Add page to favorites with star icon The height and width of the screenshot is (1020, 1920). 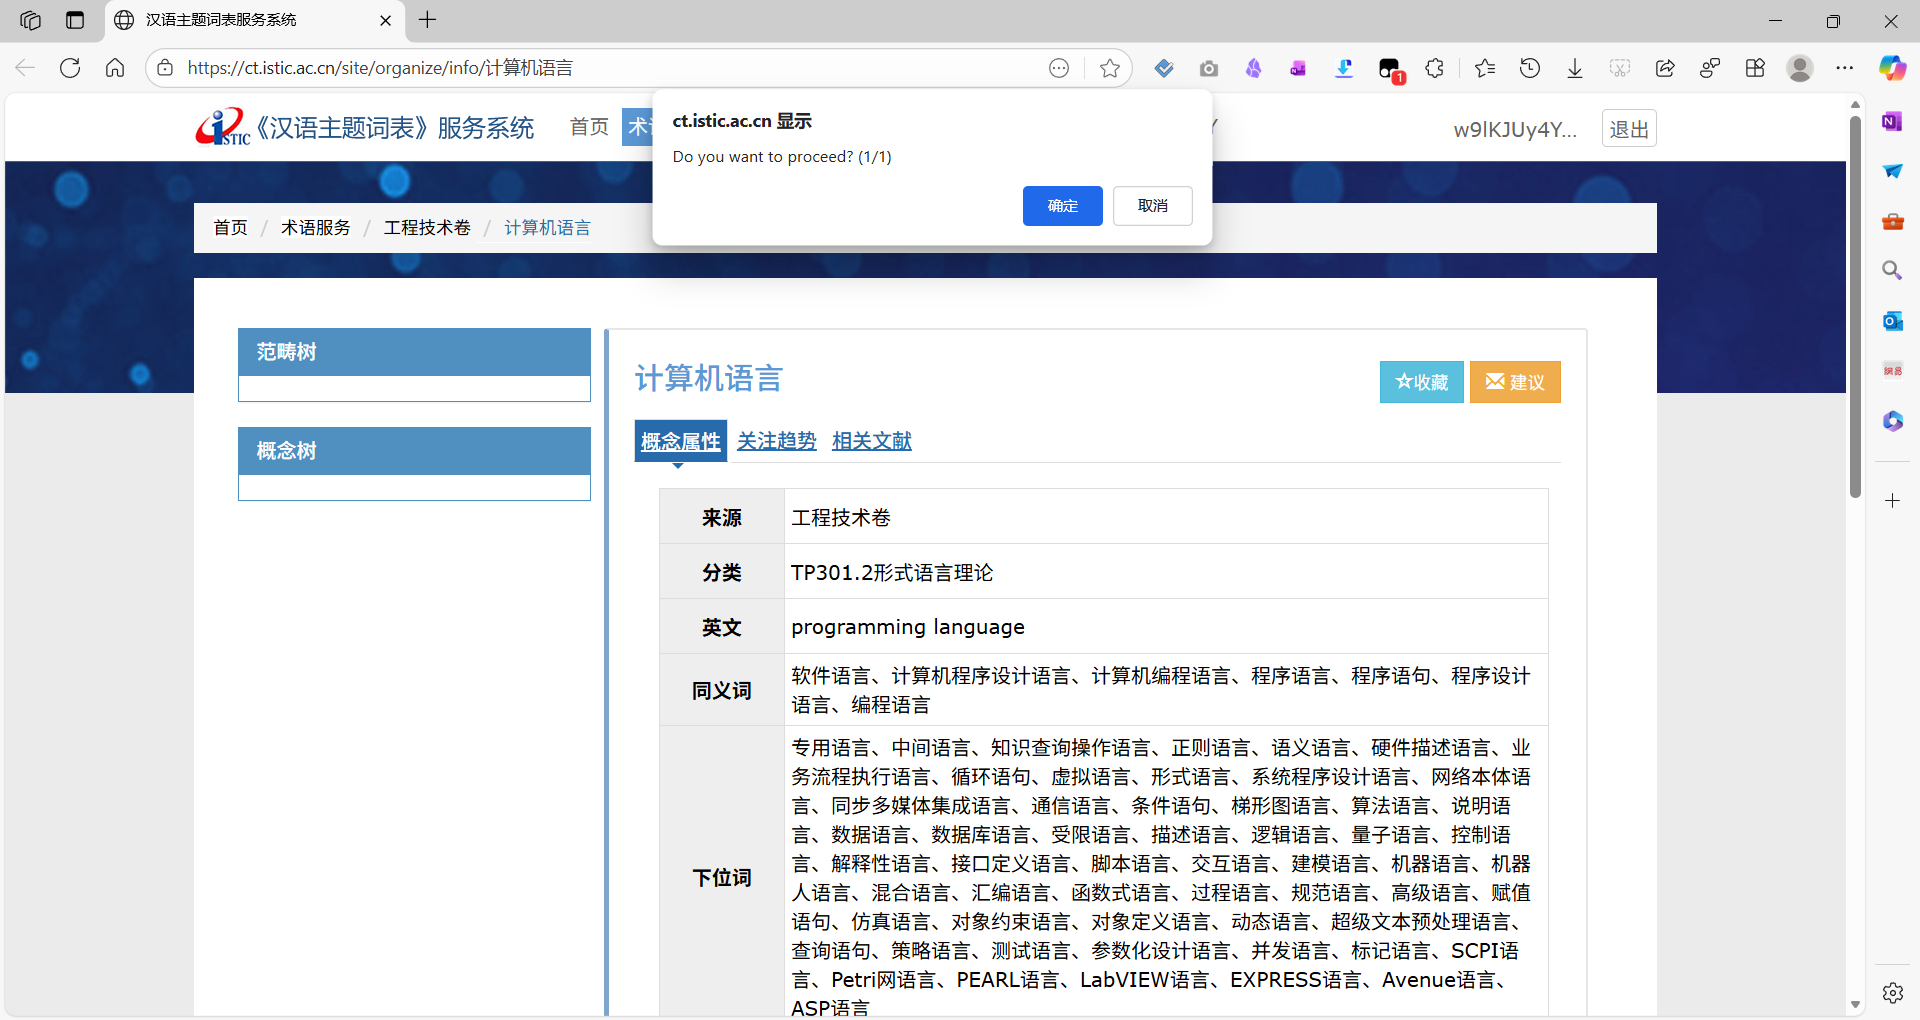(x=1109, y=68)
